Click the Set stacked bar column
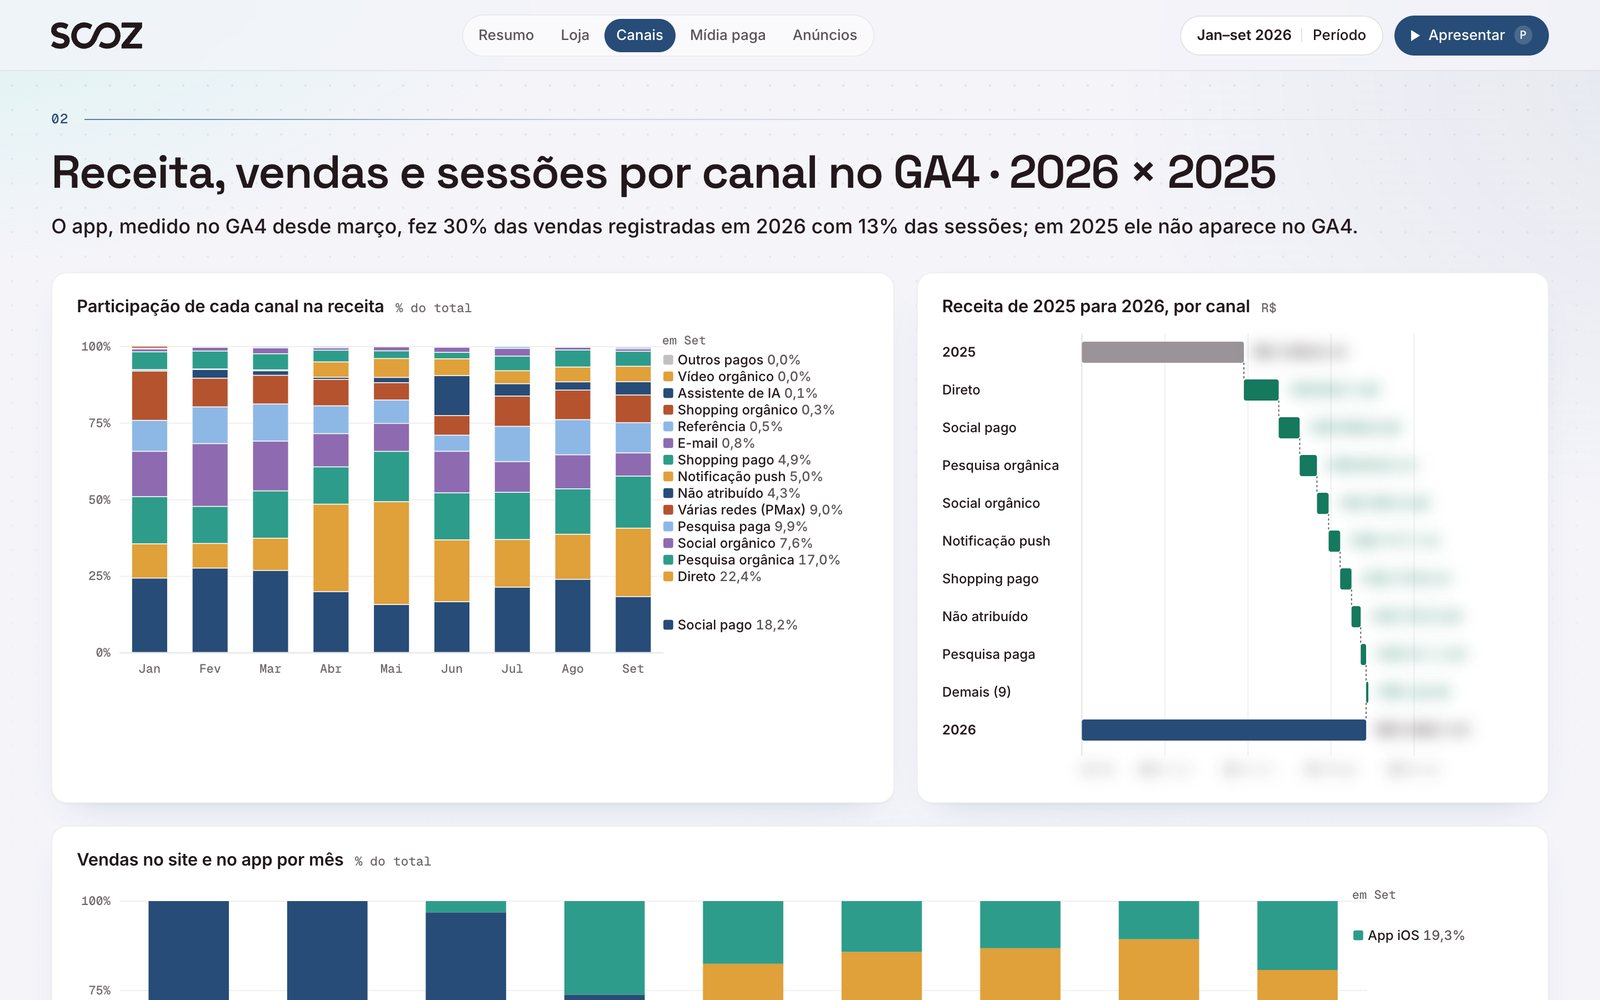The height and width of the screenshot is (1000, 1600). pos(633,500)
